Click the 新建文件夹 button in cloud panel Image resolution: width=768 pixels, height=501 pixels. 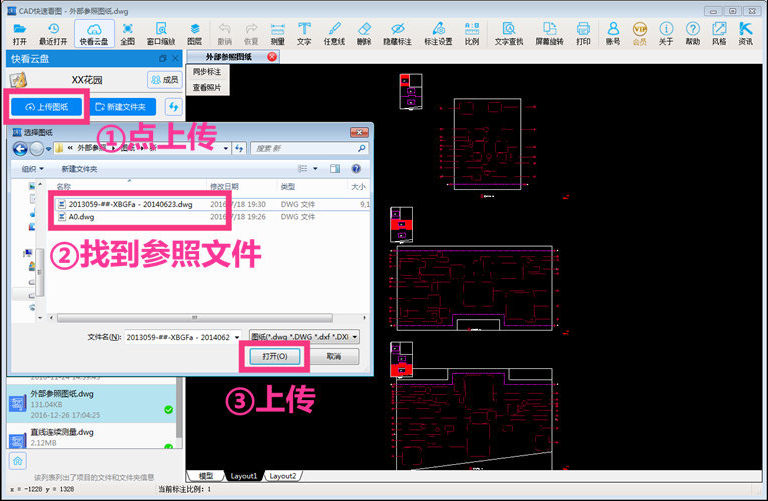coord(121,107)
